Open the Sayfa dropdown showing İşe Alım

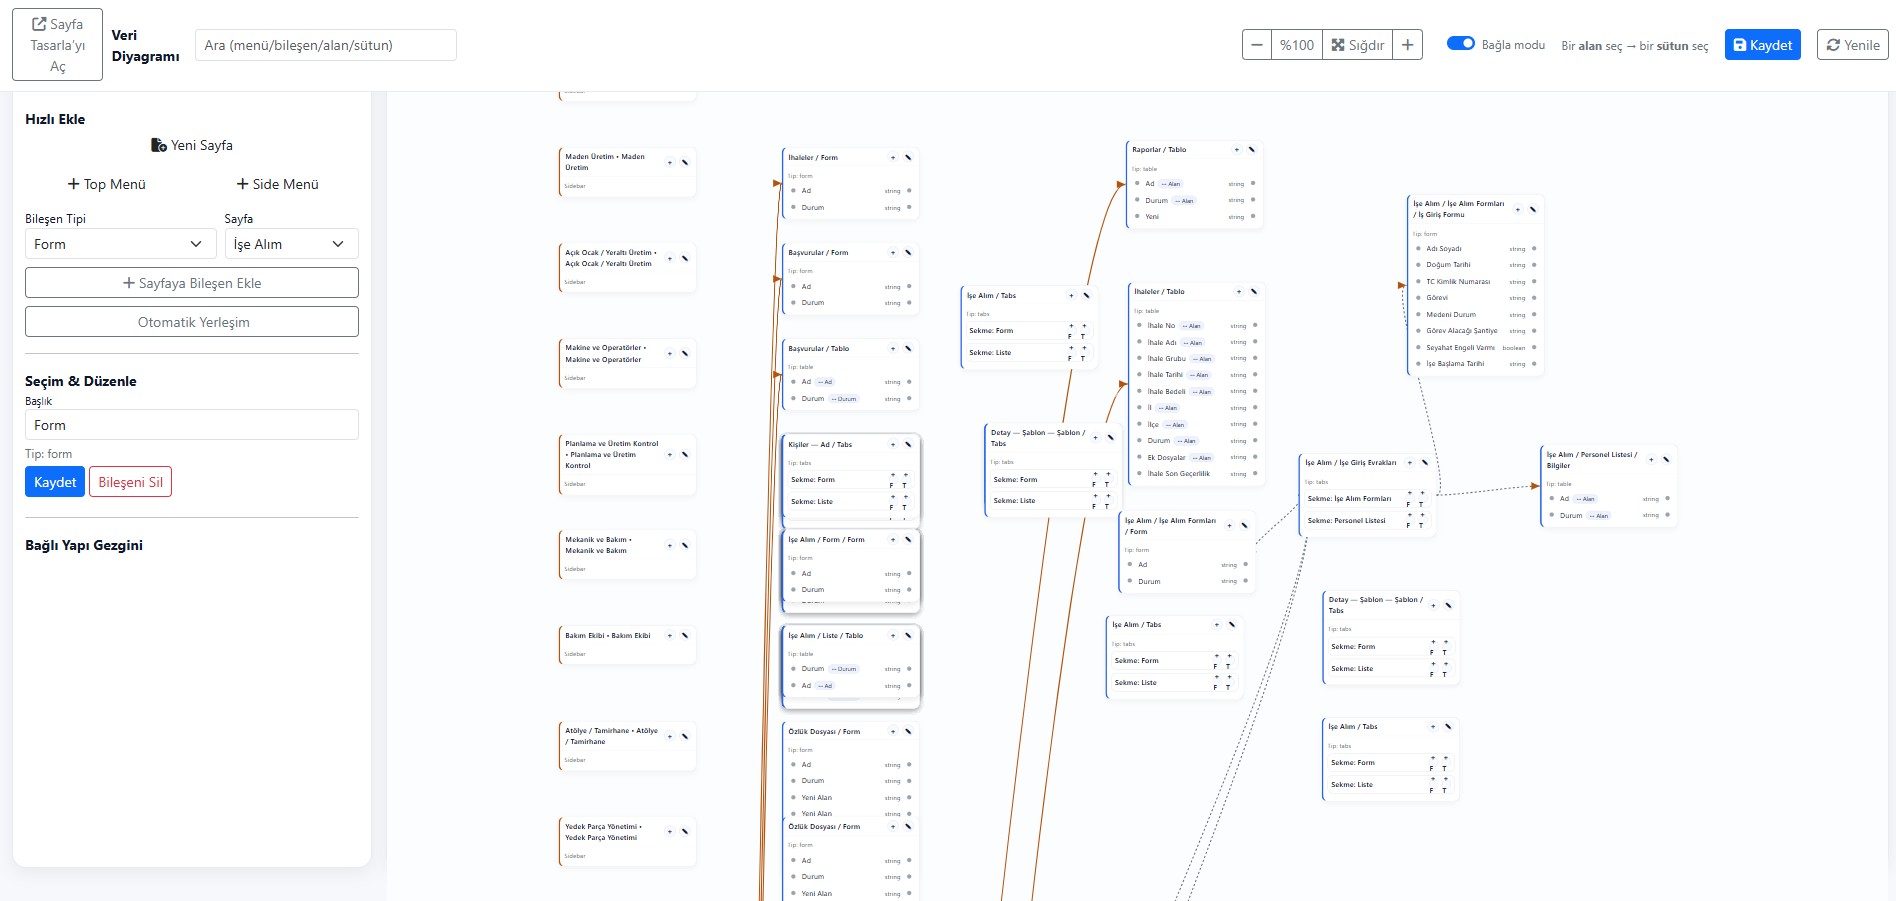click(290, 244)
